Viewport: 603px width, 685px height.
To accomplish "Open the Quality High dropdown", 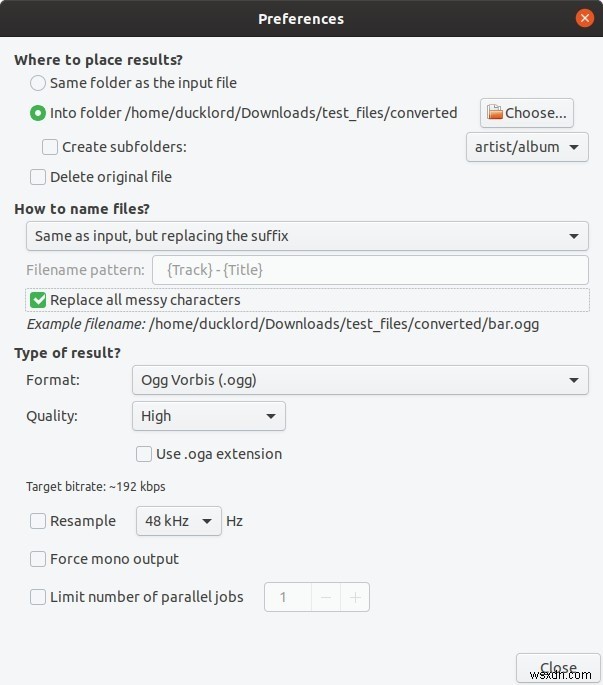I will click(209, 416).
